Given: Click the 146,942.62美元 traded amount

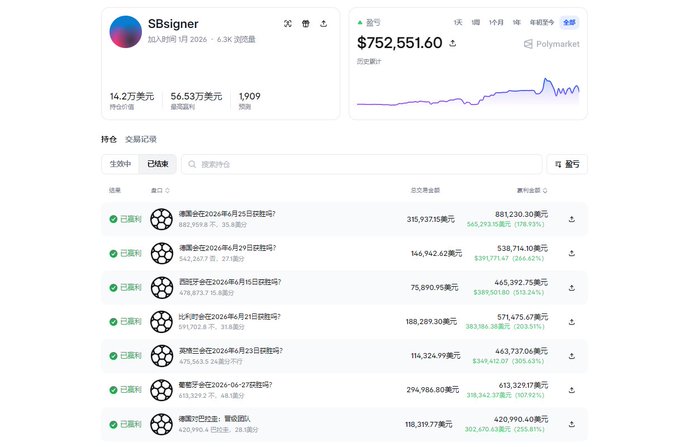Looking at the screenshot, I should pos(436,253).
